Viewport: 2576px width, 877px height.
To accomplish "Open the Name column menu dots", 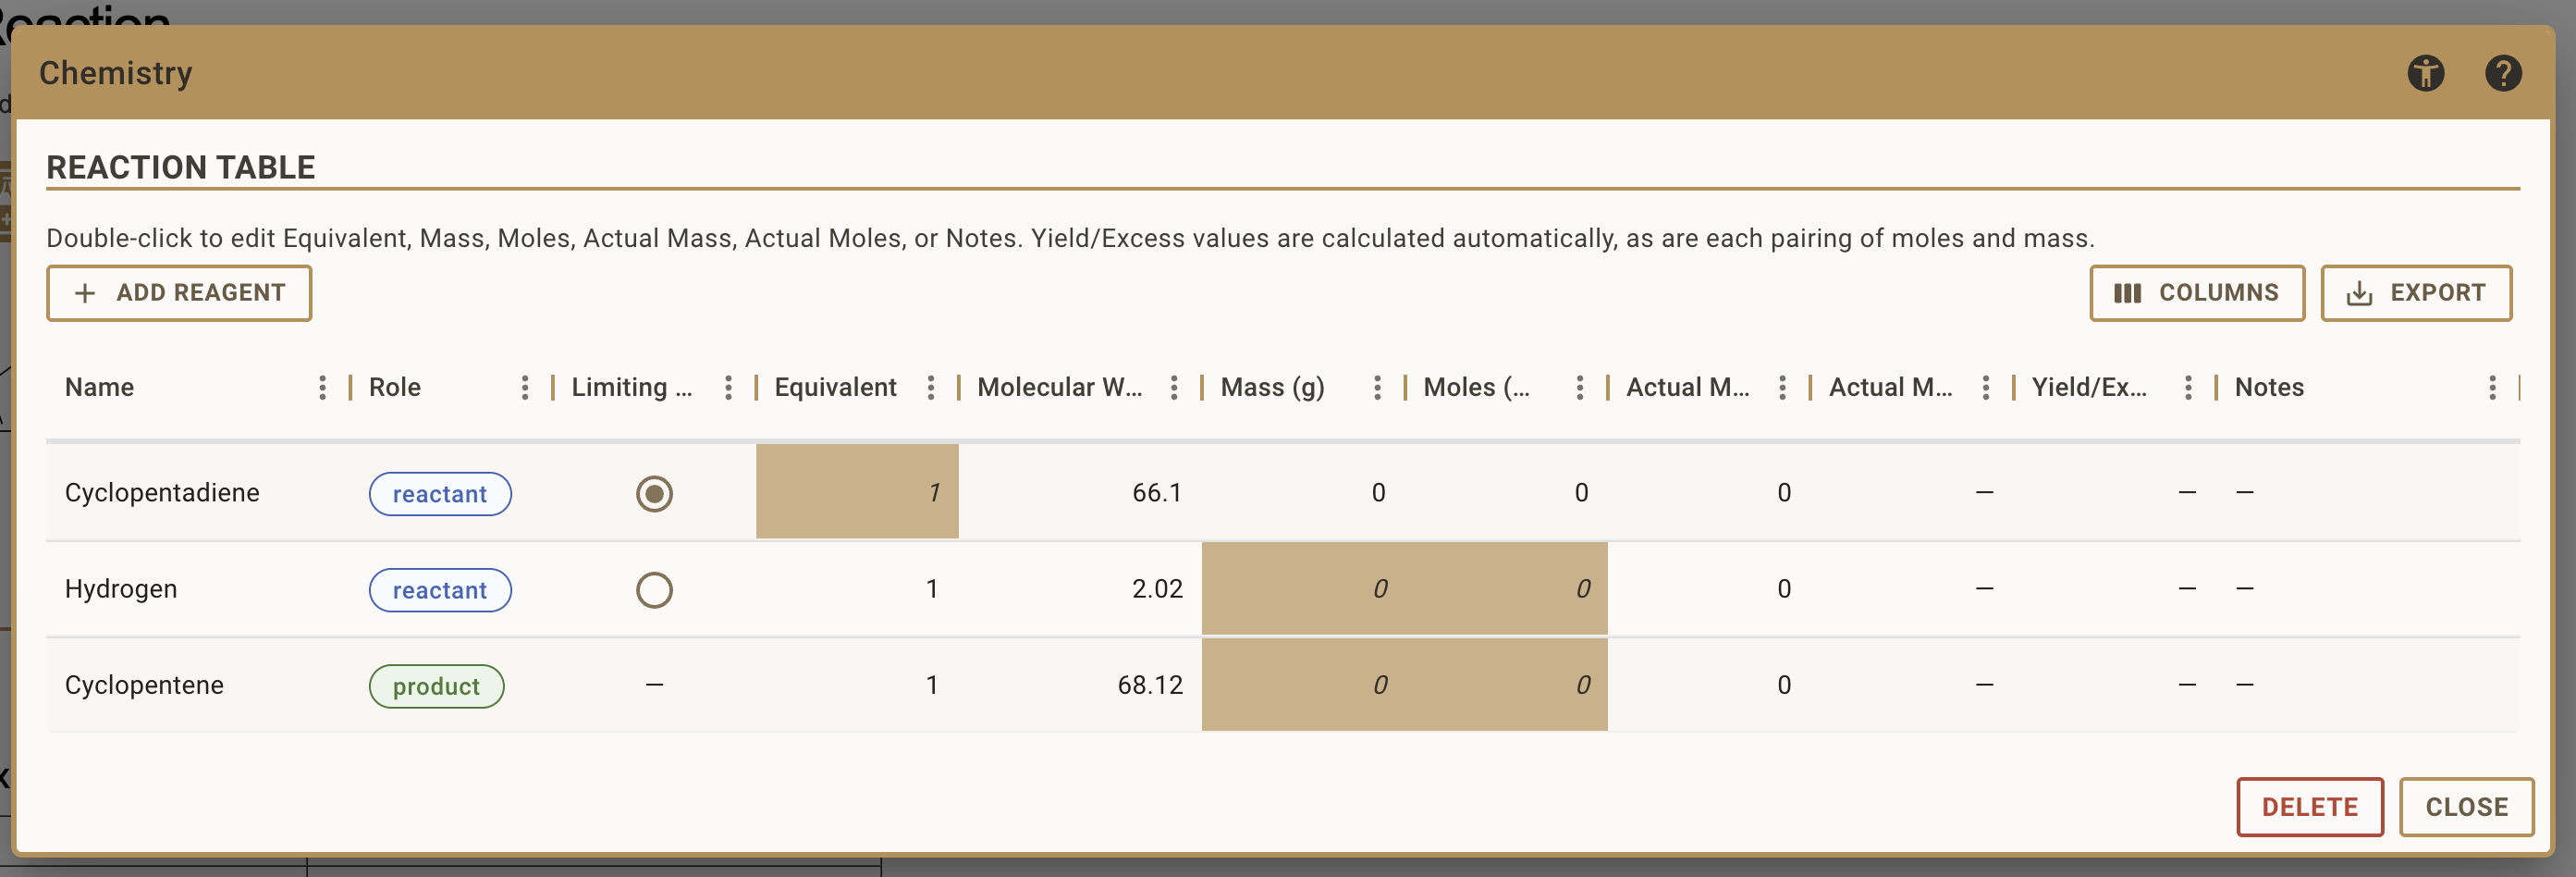I will (x=322, y=388).
